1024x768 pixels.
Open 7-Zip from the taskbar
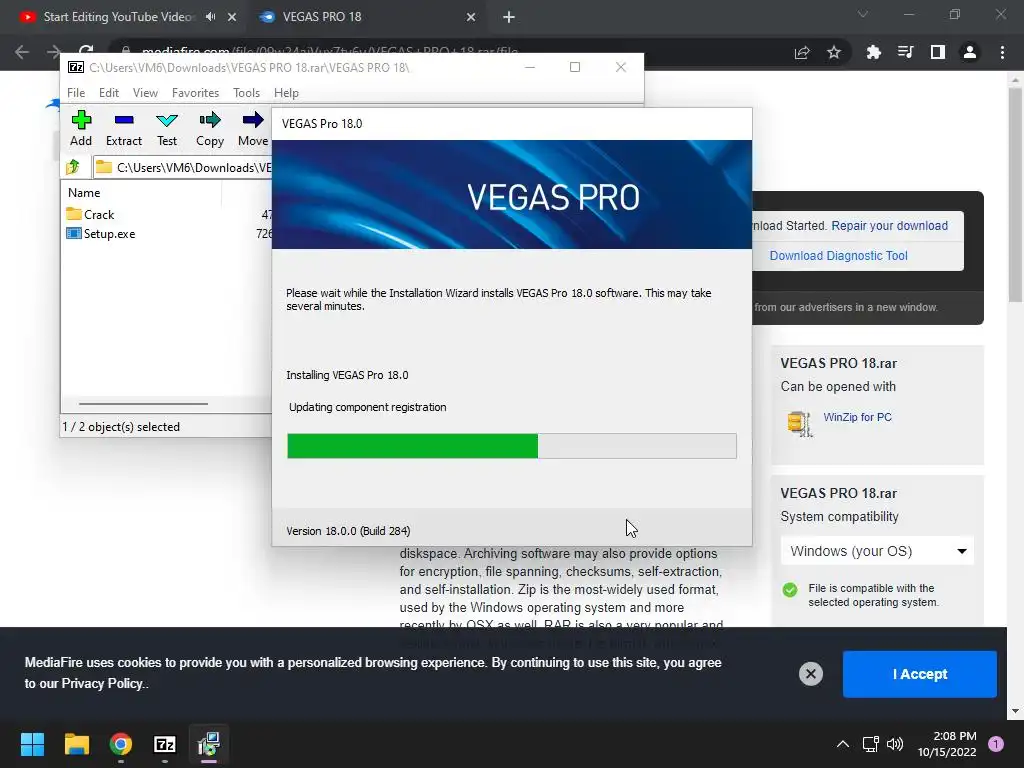click(165, 744)
